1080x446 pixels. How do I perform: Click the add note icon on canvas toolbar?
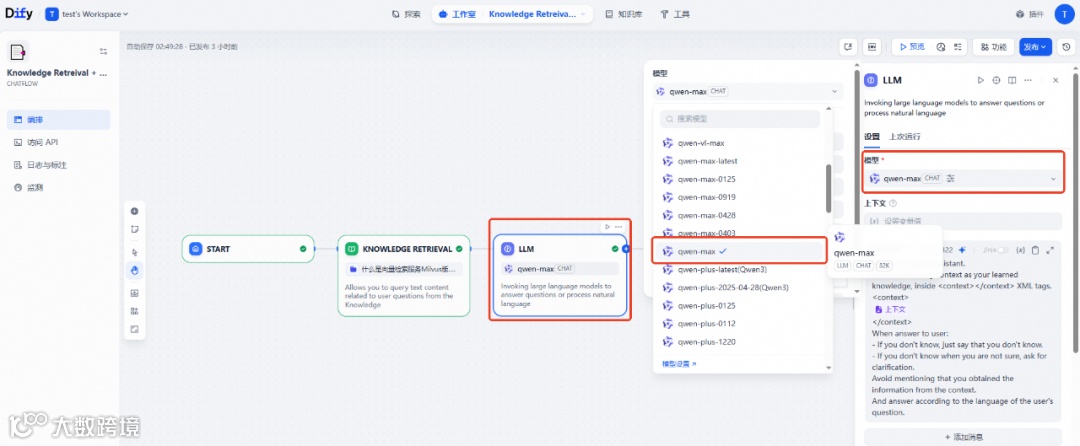134,229
